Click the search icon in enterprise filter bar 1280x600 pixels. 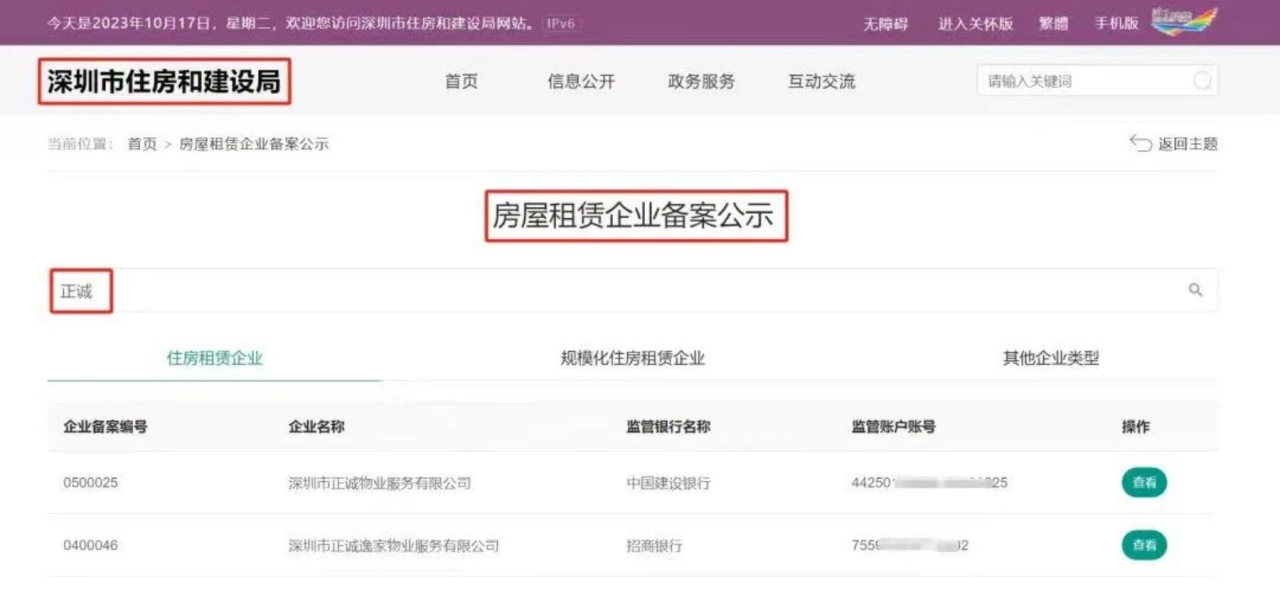1195,290
